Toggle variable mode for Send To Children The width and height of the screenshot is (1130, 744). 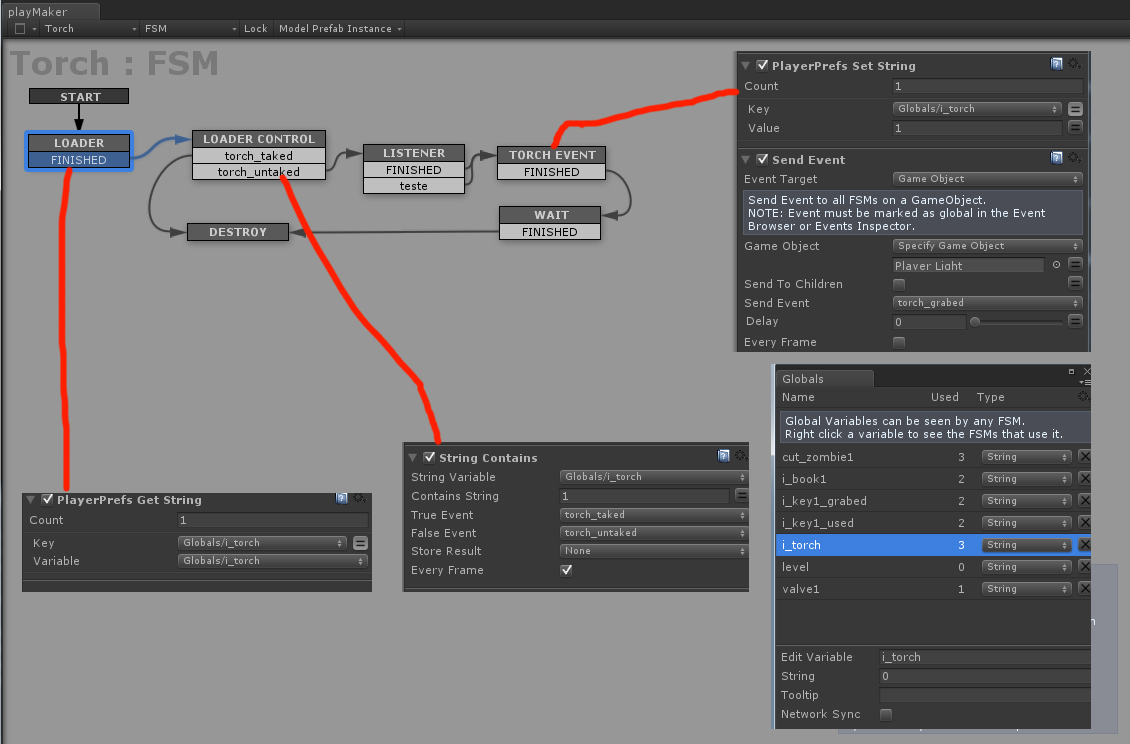pyautogui.click(x=1075, y=283)
